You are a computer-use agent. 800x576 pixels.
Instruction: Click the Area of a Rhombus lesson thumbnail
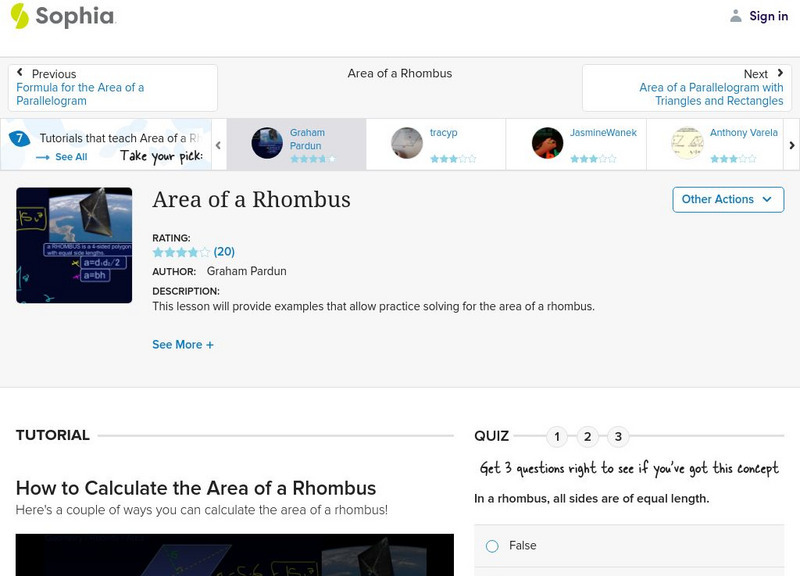coord(74,245)
